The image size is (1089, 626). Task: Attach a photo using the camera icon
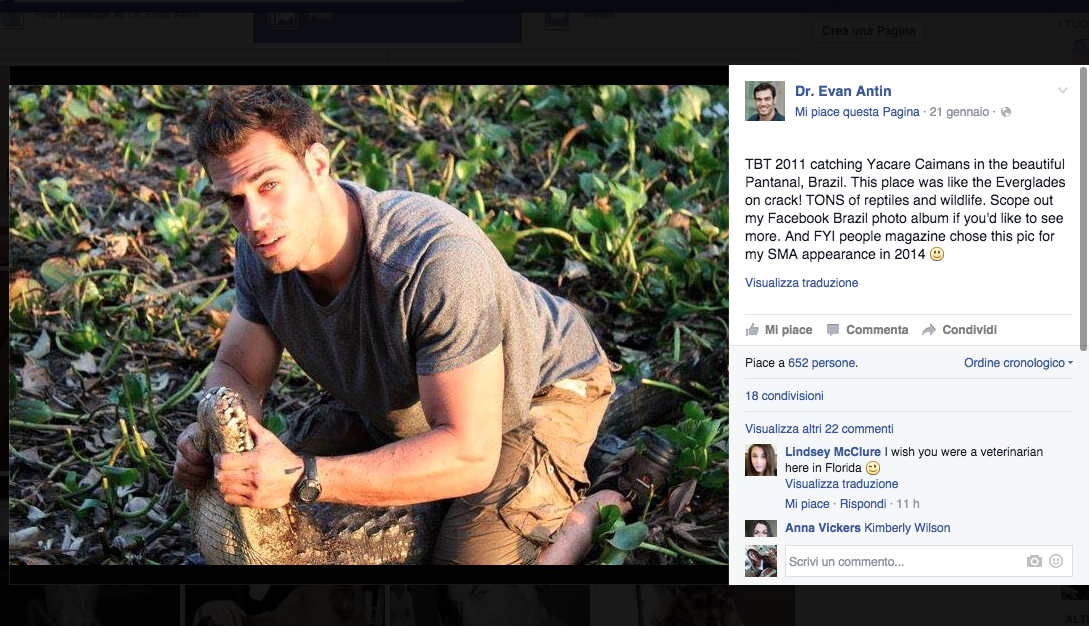(x=1034, y=562)
